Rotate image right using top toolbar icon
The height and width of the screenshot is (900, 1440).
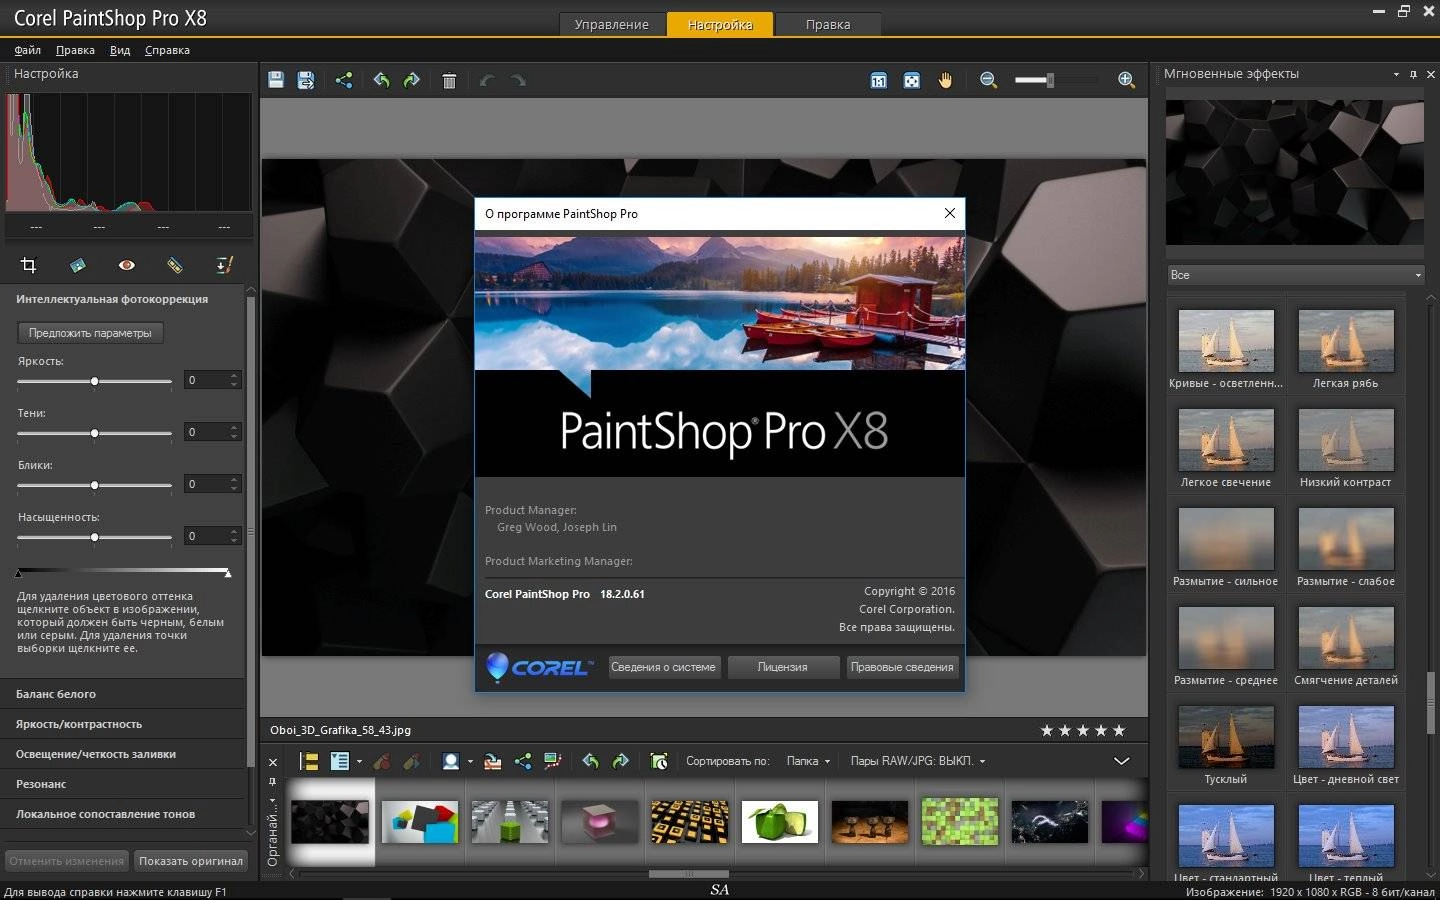click(411, 80)
